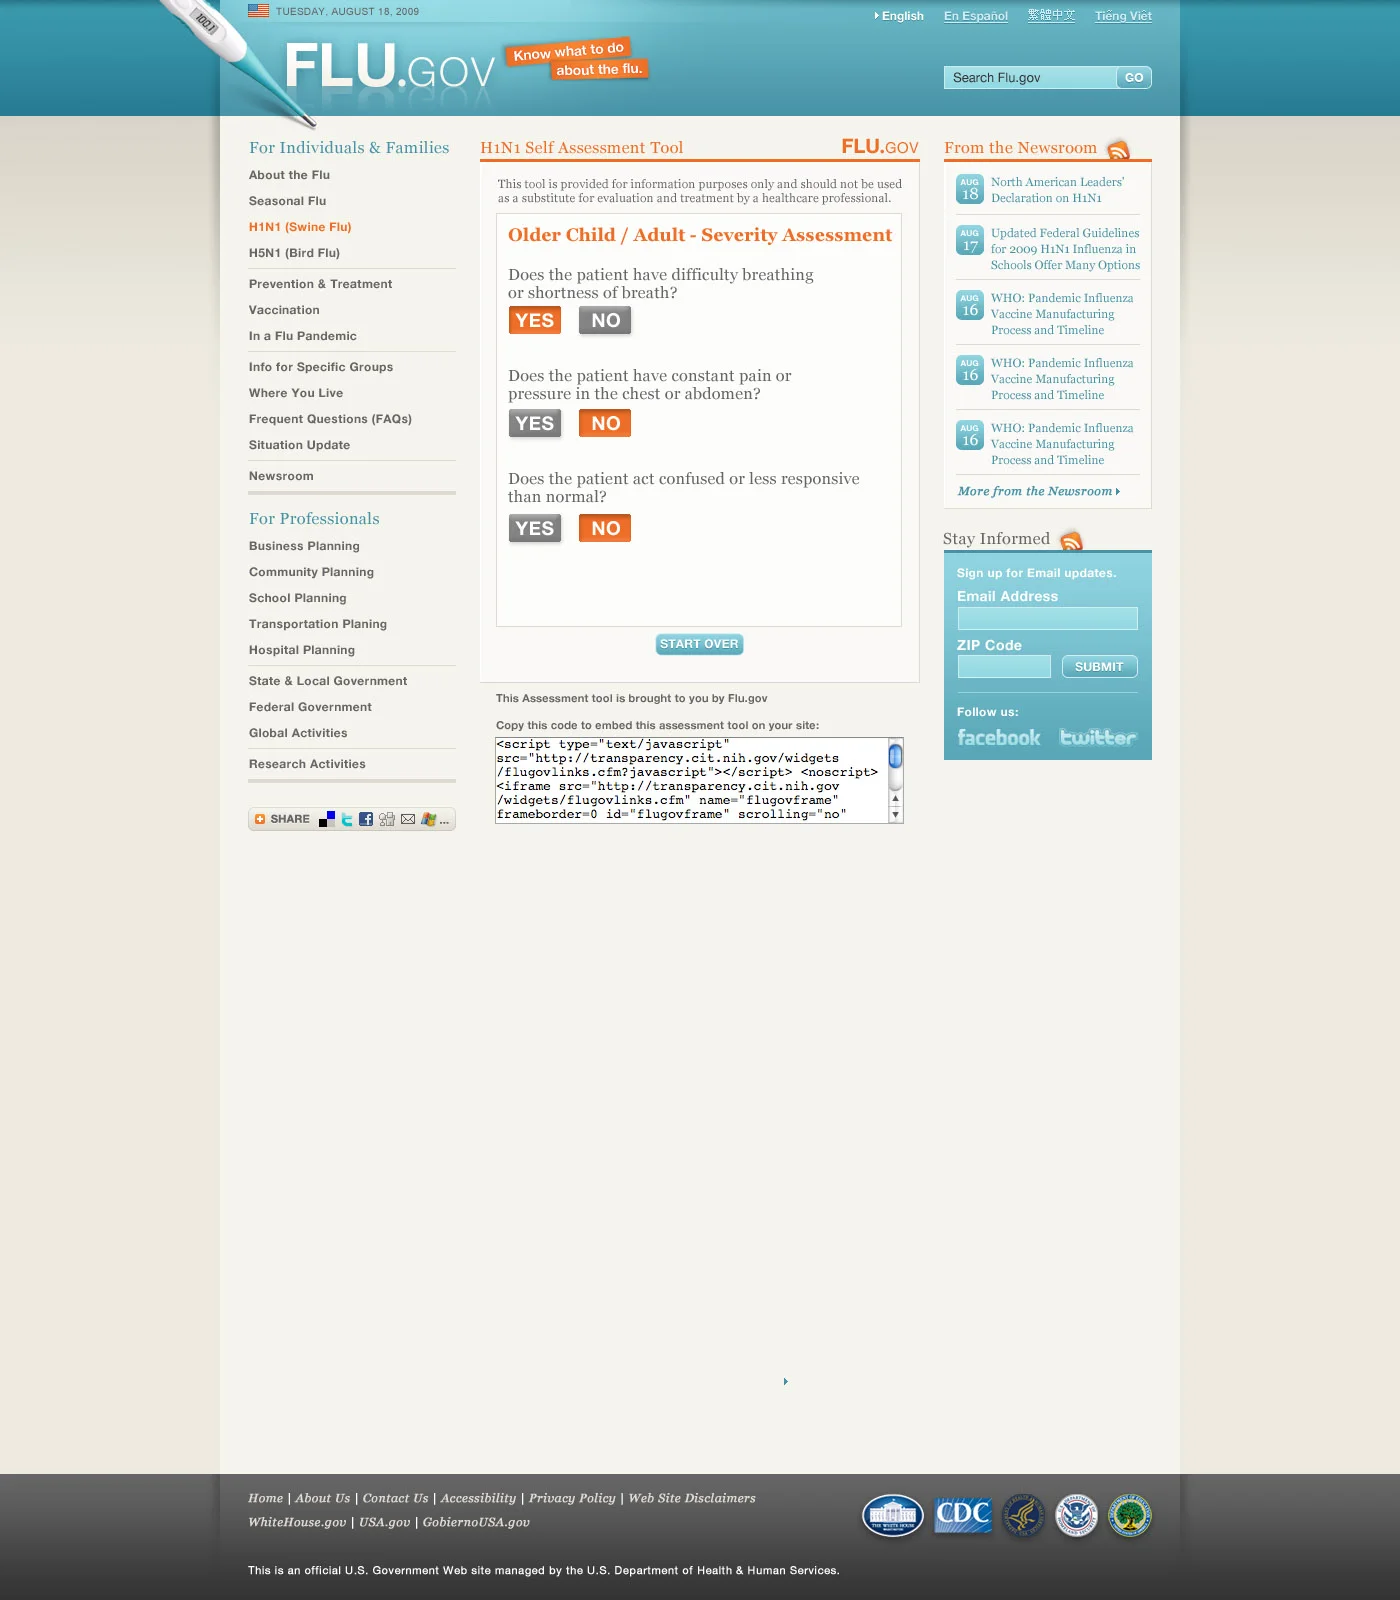Open About the Flu in sidebar

click(289, 175)
